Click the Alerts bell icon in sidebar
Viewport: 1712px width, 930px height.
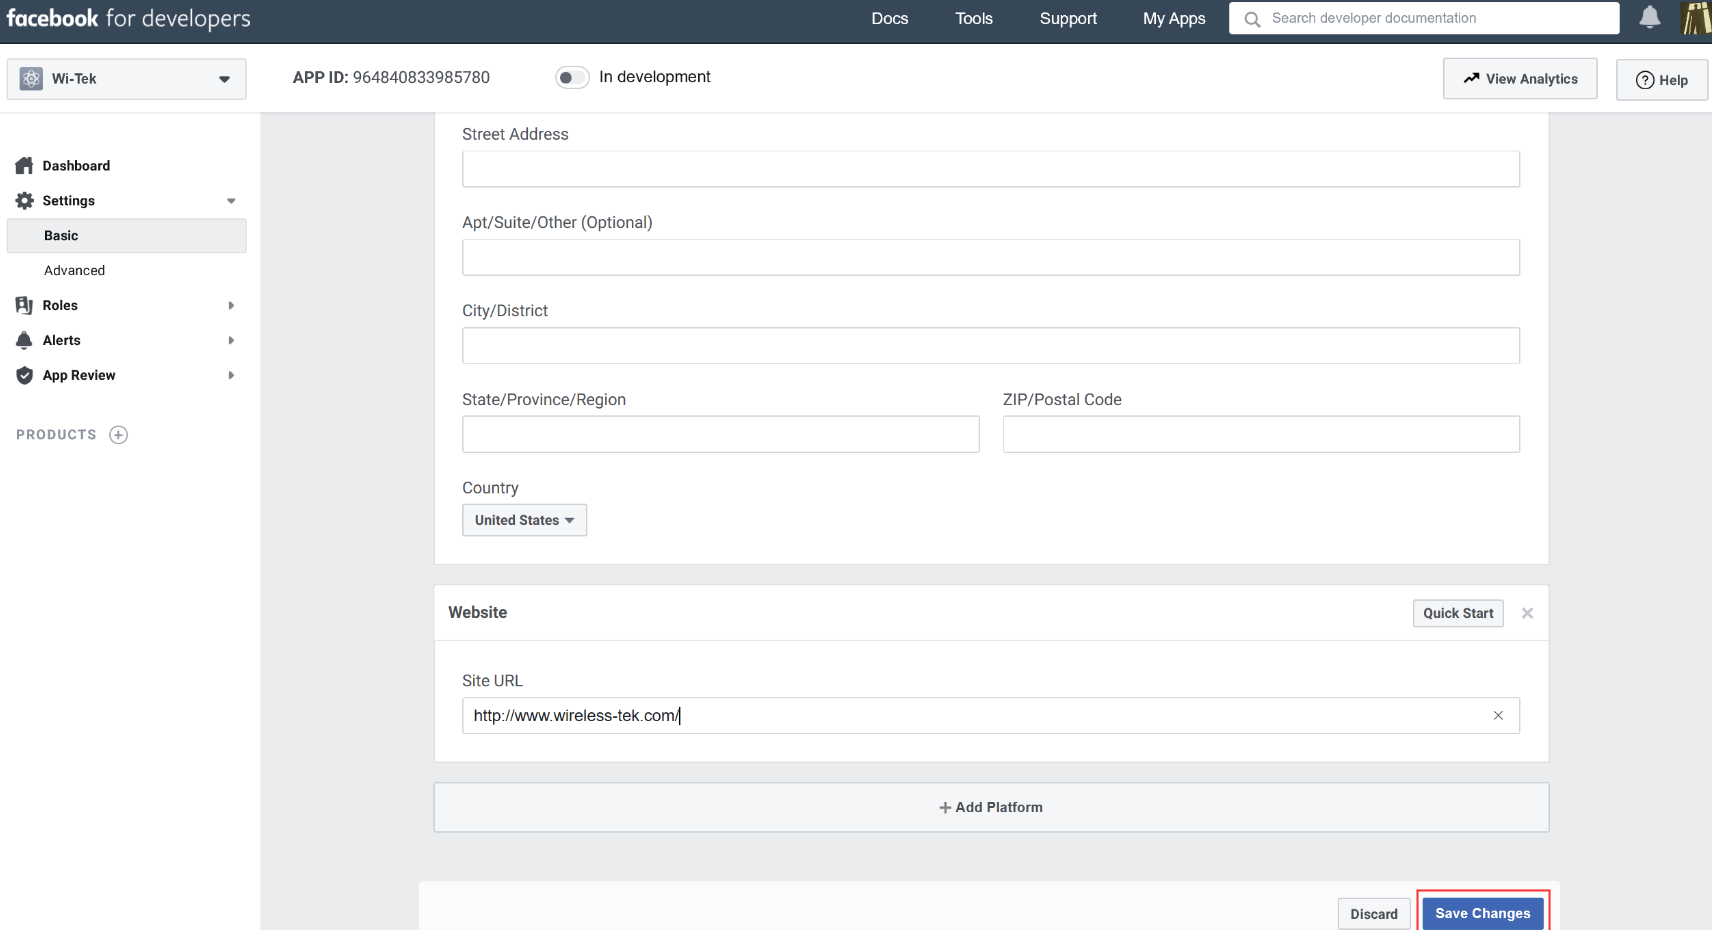tap(24, 340)
